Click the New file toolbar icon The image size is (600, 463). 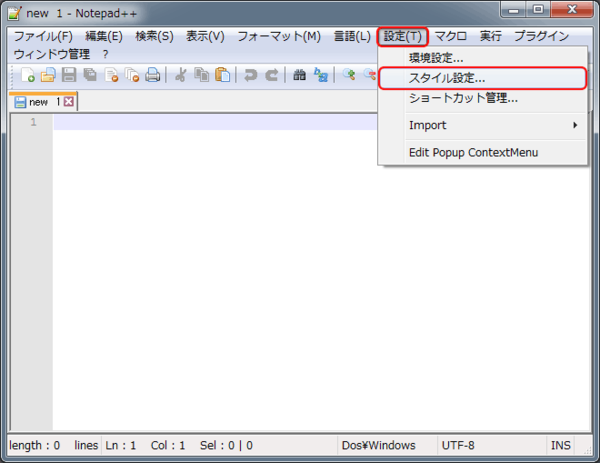tap(28, 75)
